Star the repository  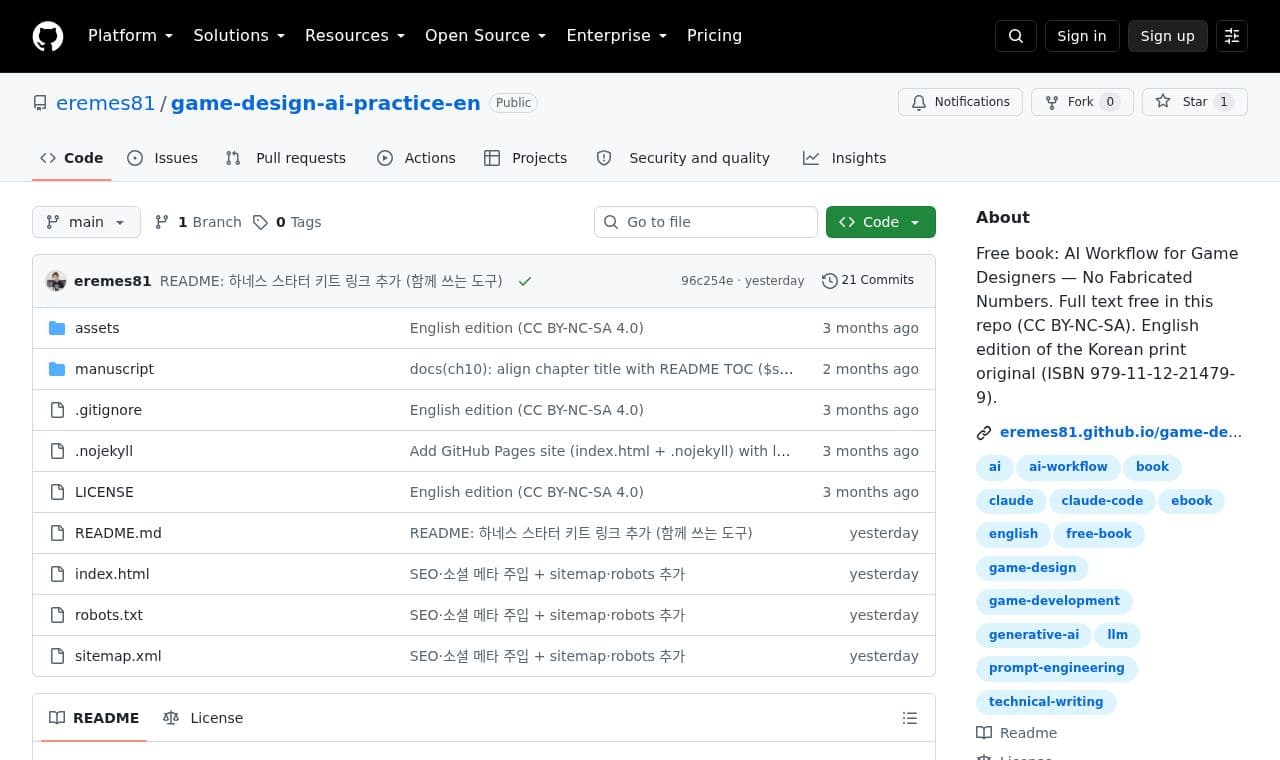coord(1195,102)
